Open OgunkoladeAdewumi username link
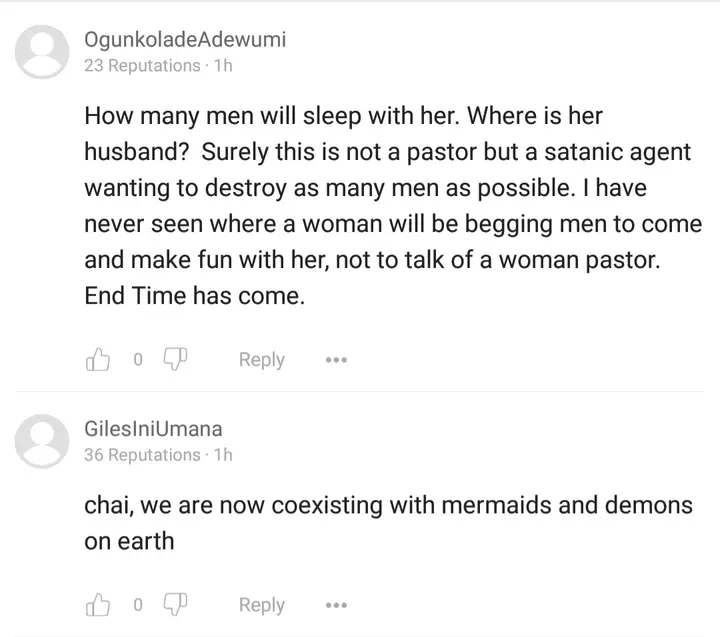 [x=185, y=39]
